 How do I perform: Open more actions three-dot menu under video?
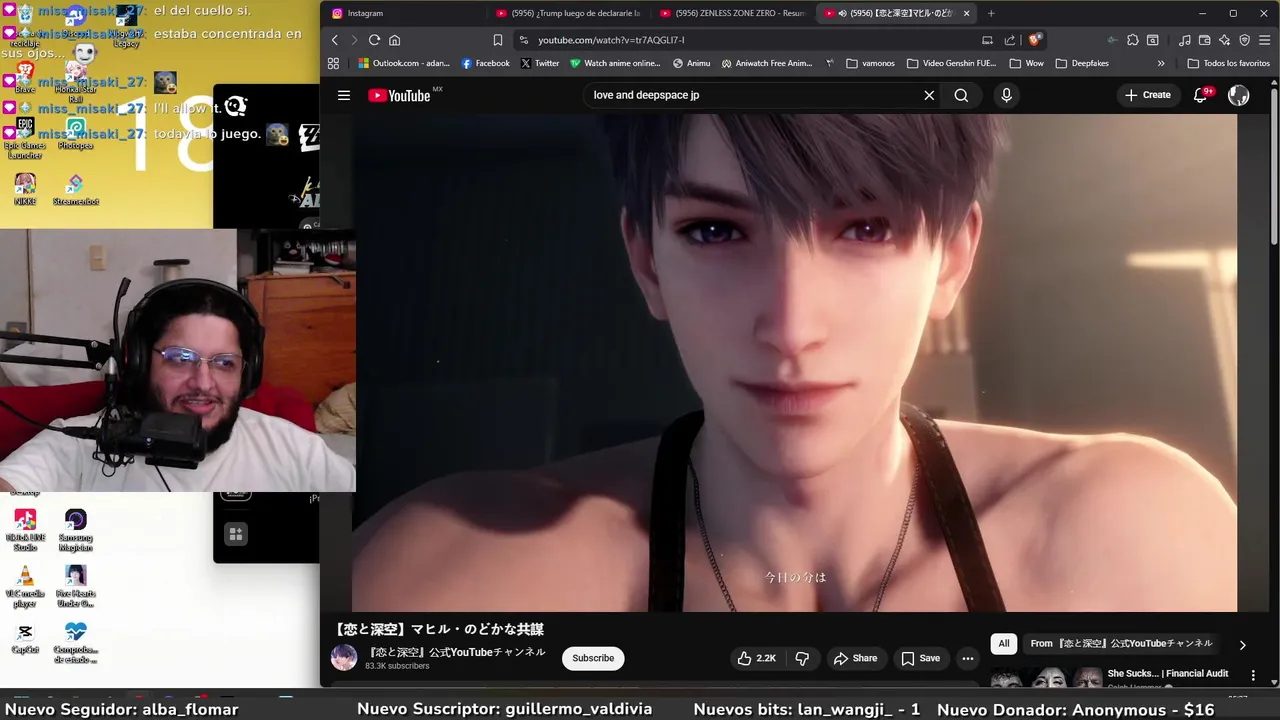pos(967,658)
